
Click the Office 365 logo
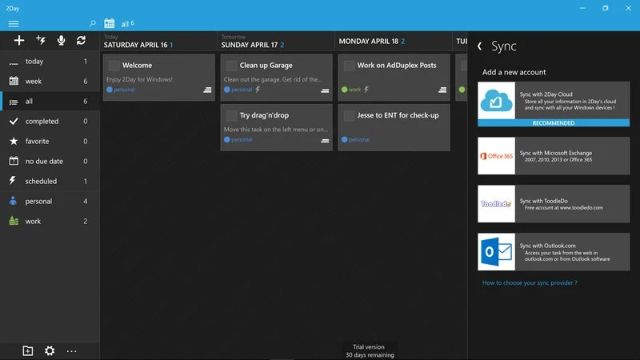point(496,156)
